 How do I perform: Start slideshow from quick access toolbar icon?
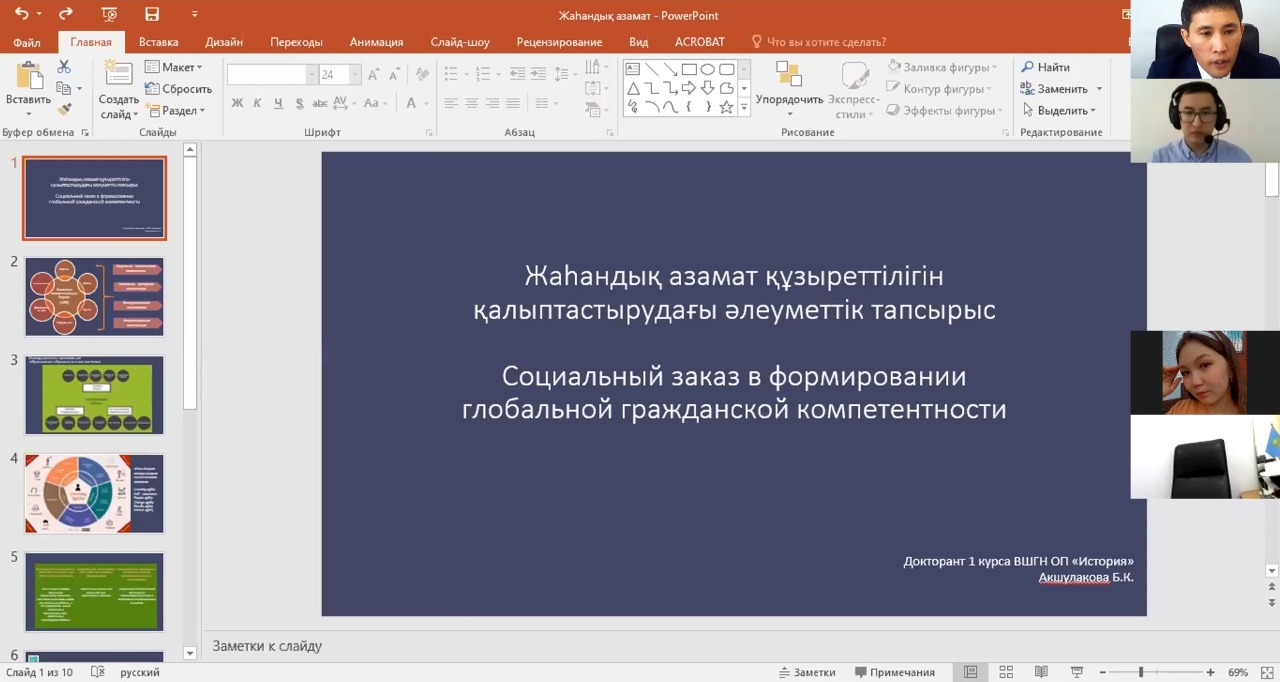(109, 14)
